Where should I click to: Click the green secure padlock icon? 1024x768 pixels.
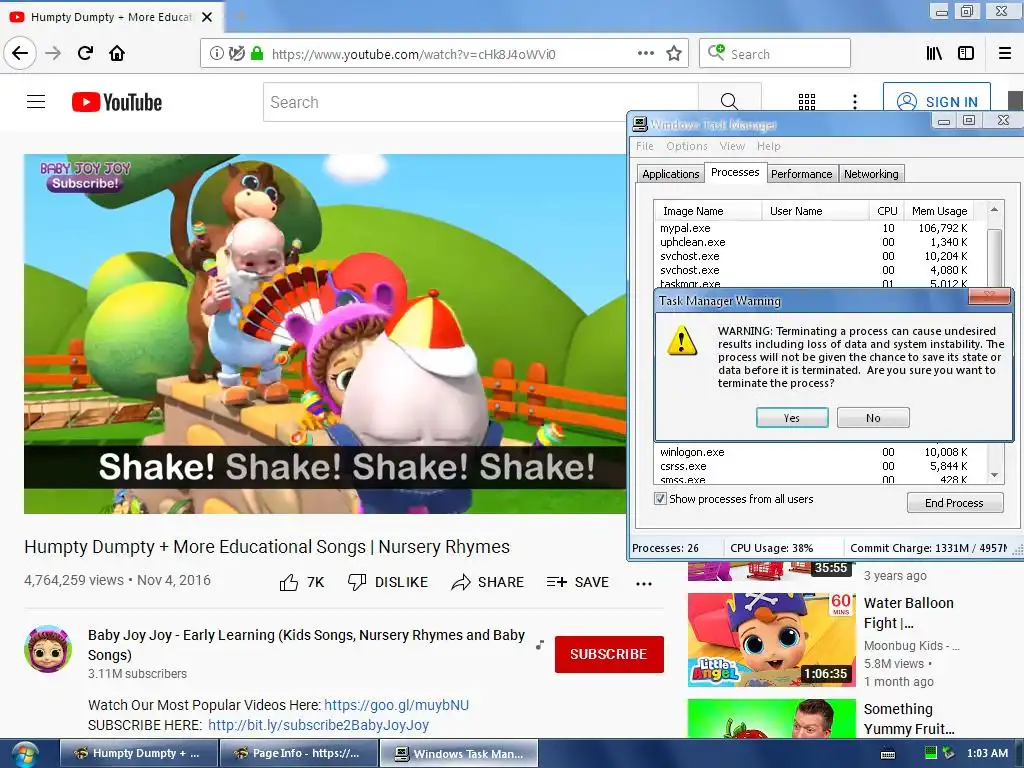[257, 54]
